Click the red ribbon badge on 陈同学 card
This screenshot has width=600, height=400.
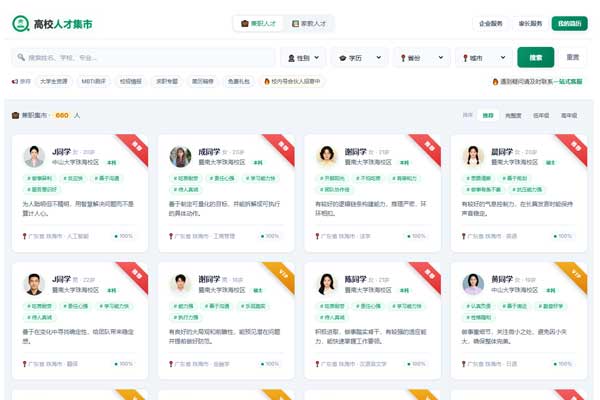pos(428,275)
